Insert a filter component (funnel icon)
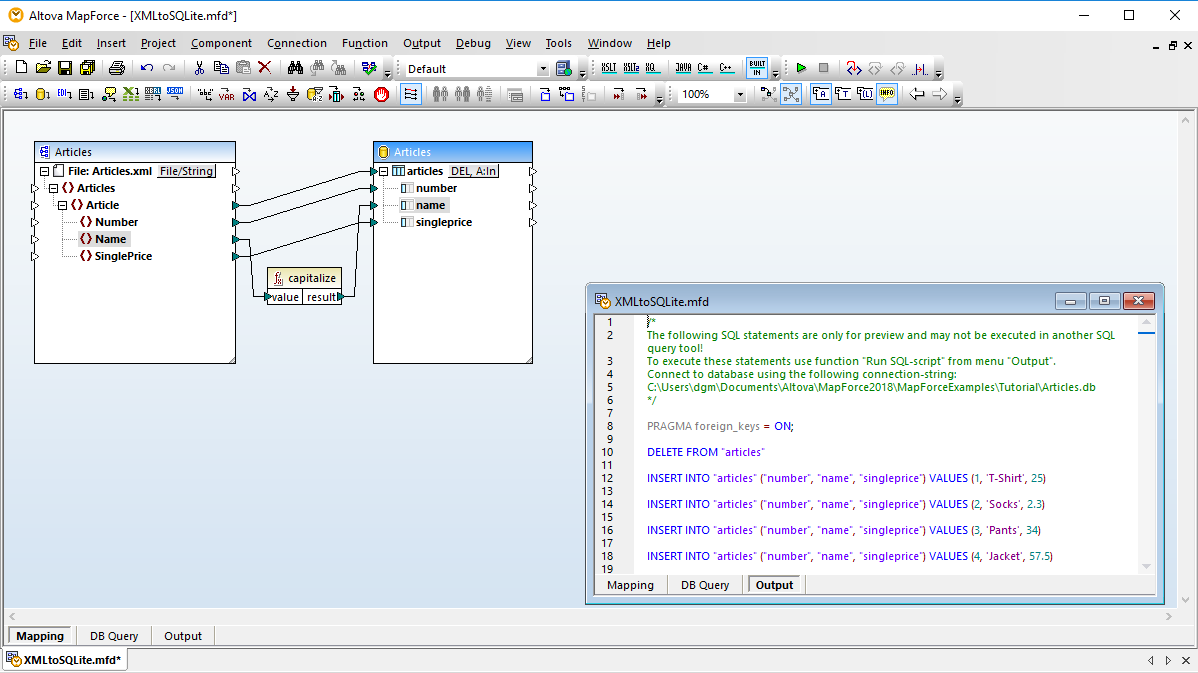Viewport: 1198px width, 673px height. (293, 94)
